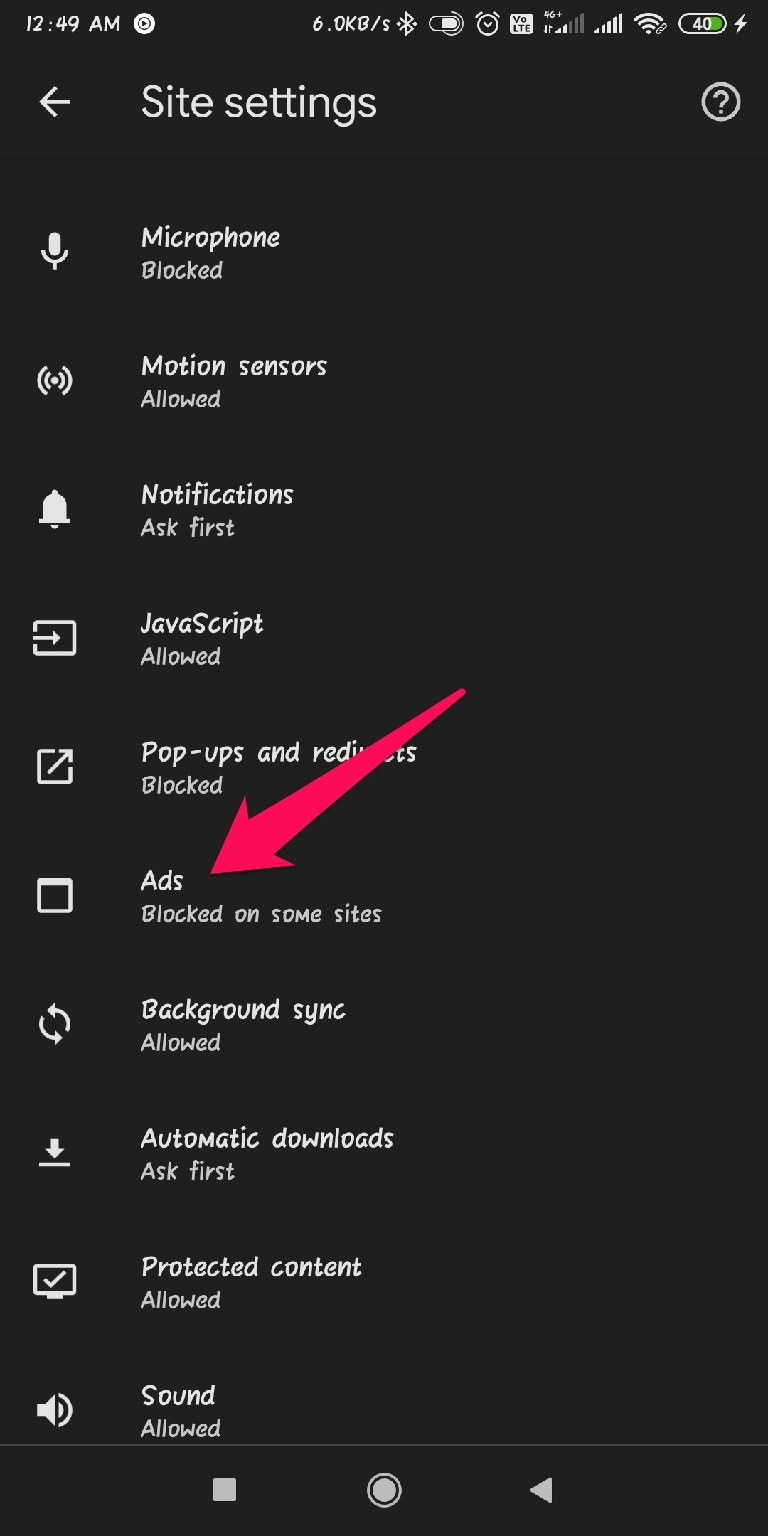This screenshot has width=768, height=1536.
Task: Open Pop-ups and redirects setting
Action: pos(384,767)
